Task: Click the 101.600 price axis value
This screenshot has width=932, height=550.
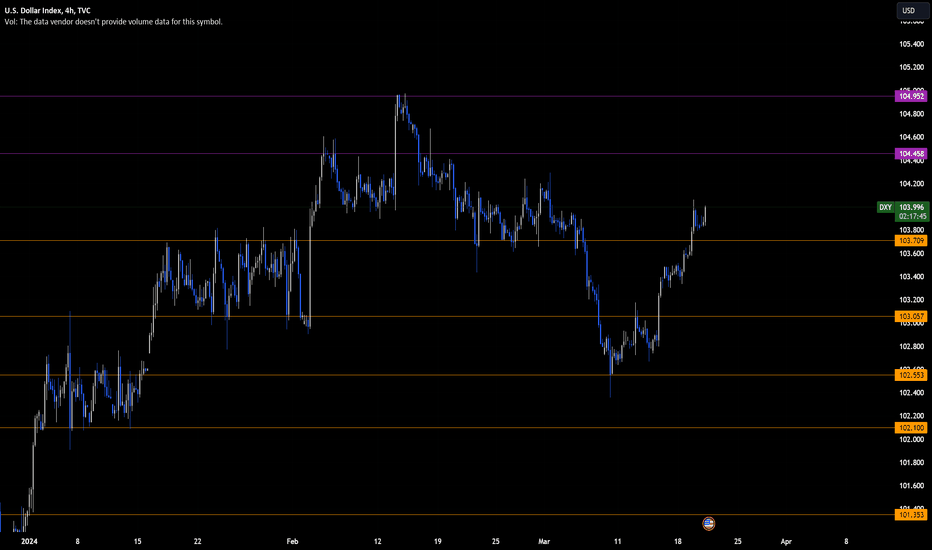Action: pyautogui.click(x=912, y=486)
